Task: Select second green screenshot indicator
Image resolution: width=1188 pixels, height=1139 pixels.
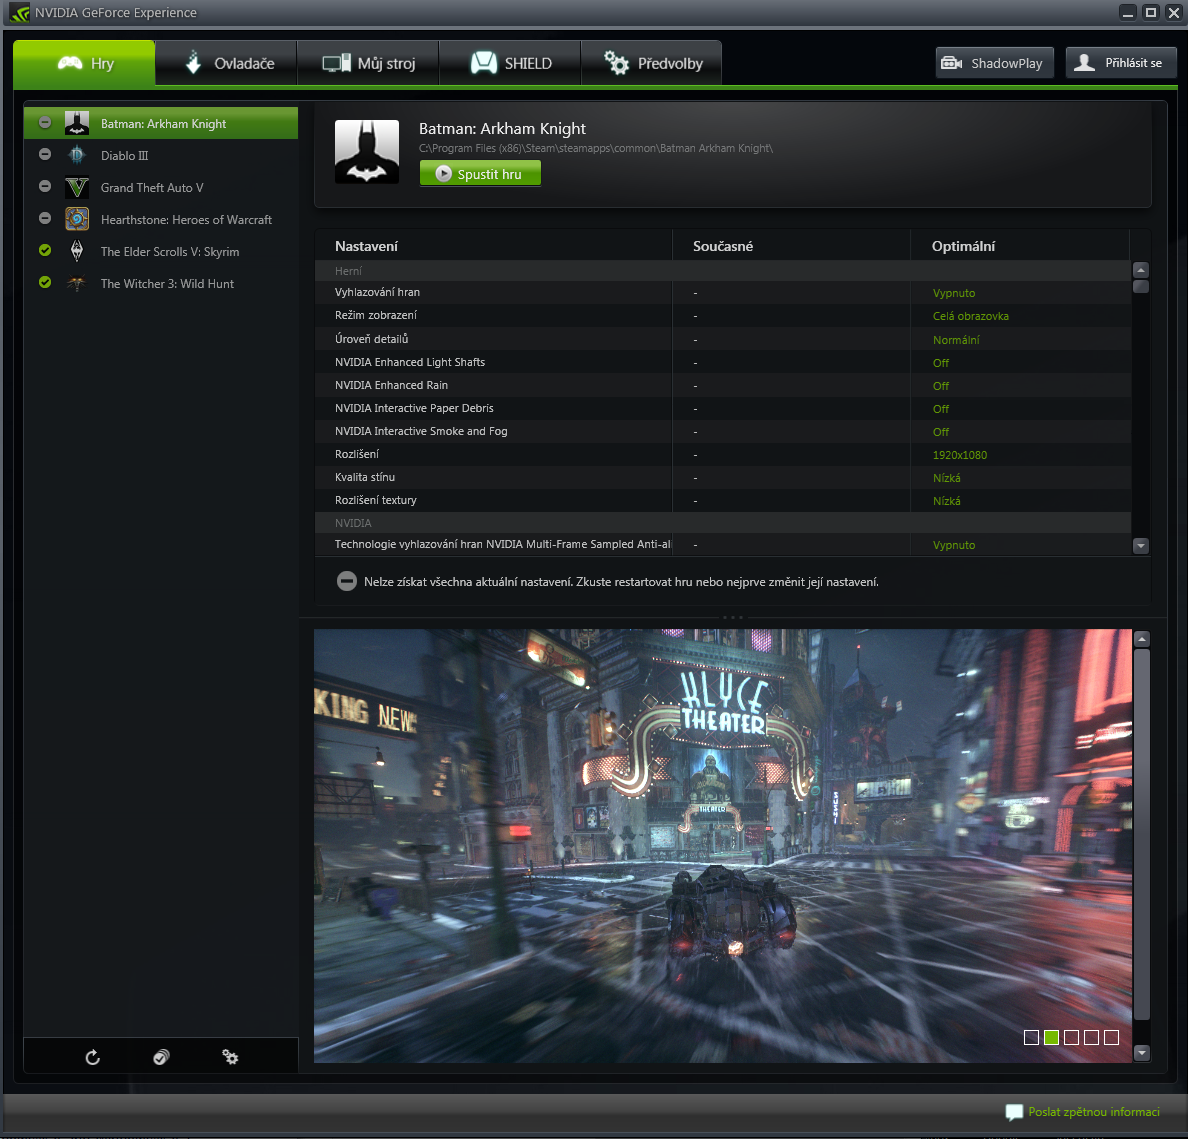Action: (x=1051, y=1037)
